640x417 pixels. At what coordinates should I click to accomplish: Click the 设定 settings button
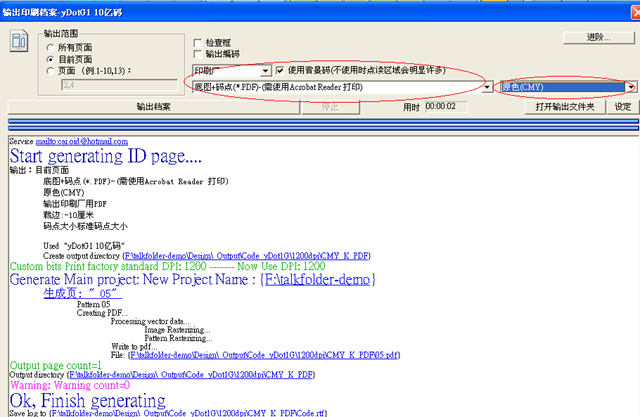(x=622, y=105)
